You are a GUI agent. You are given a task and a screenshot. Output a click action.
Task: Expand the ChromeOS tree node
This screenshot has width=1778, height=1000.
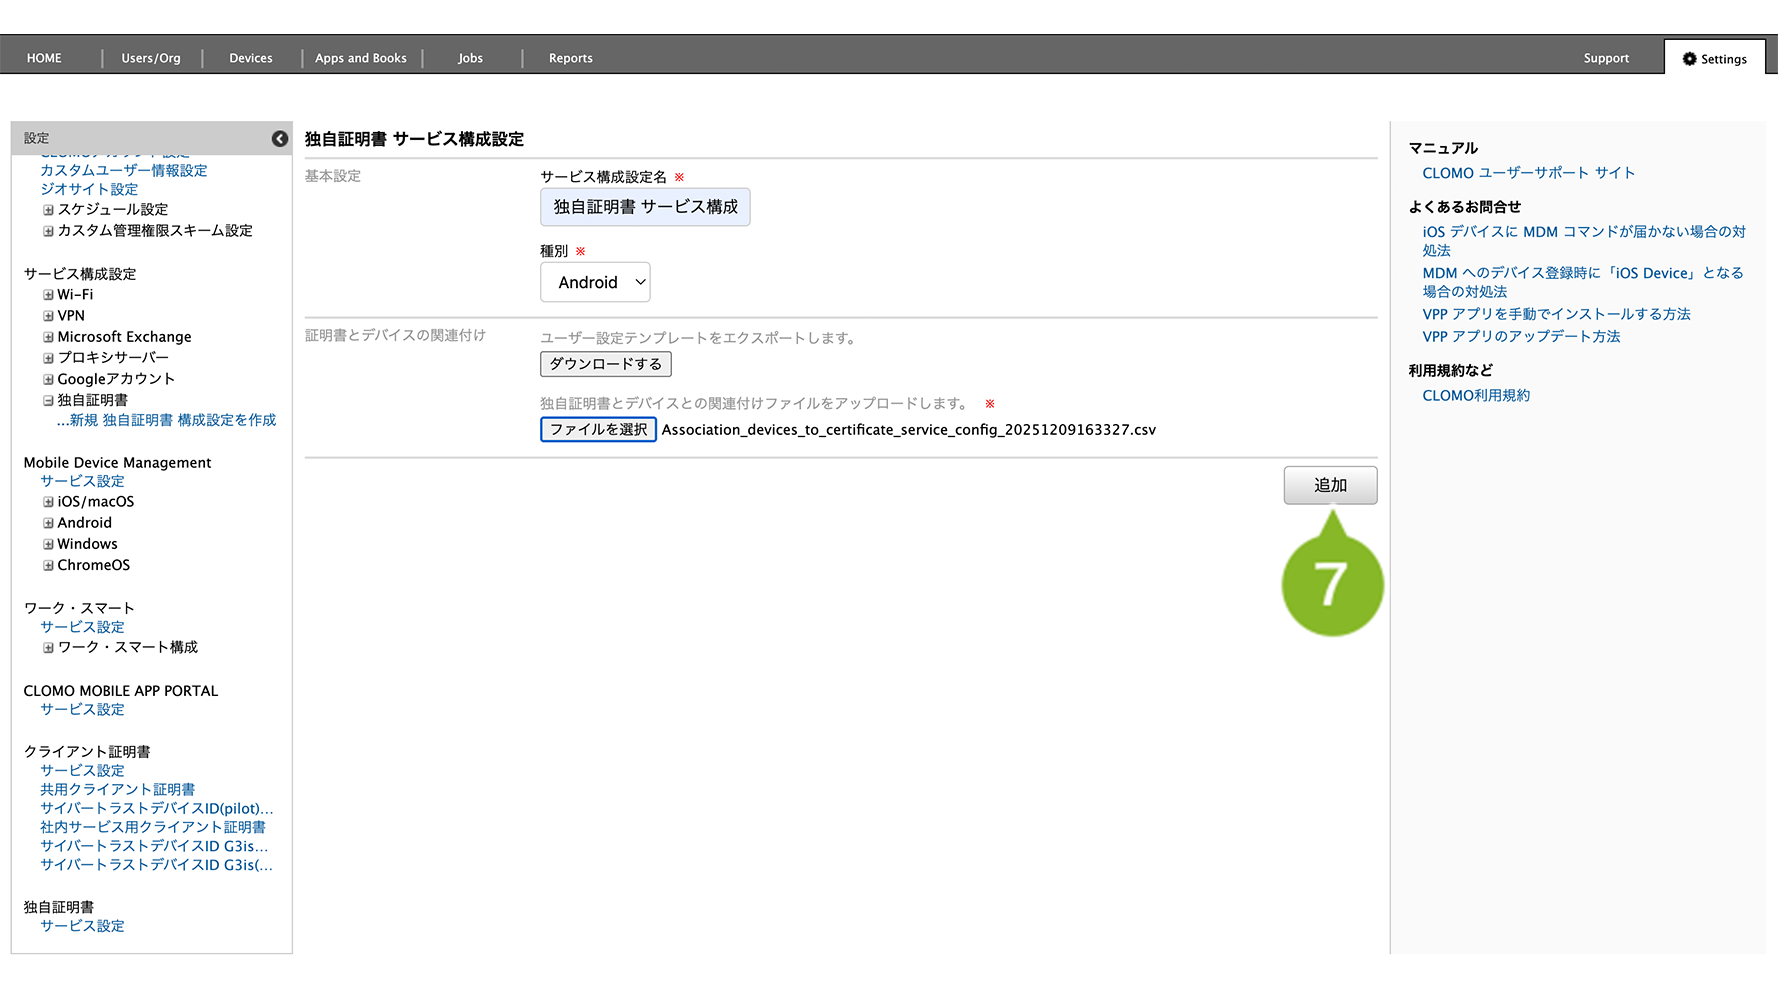coord(48,565)
